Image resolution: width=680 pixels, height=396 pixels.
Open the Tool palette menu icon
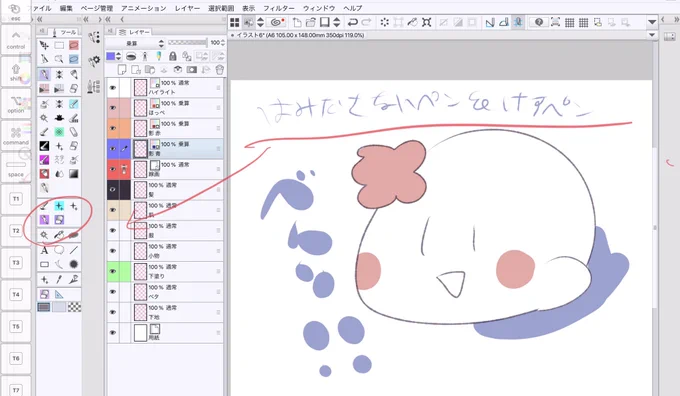pos(42,31)
